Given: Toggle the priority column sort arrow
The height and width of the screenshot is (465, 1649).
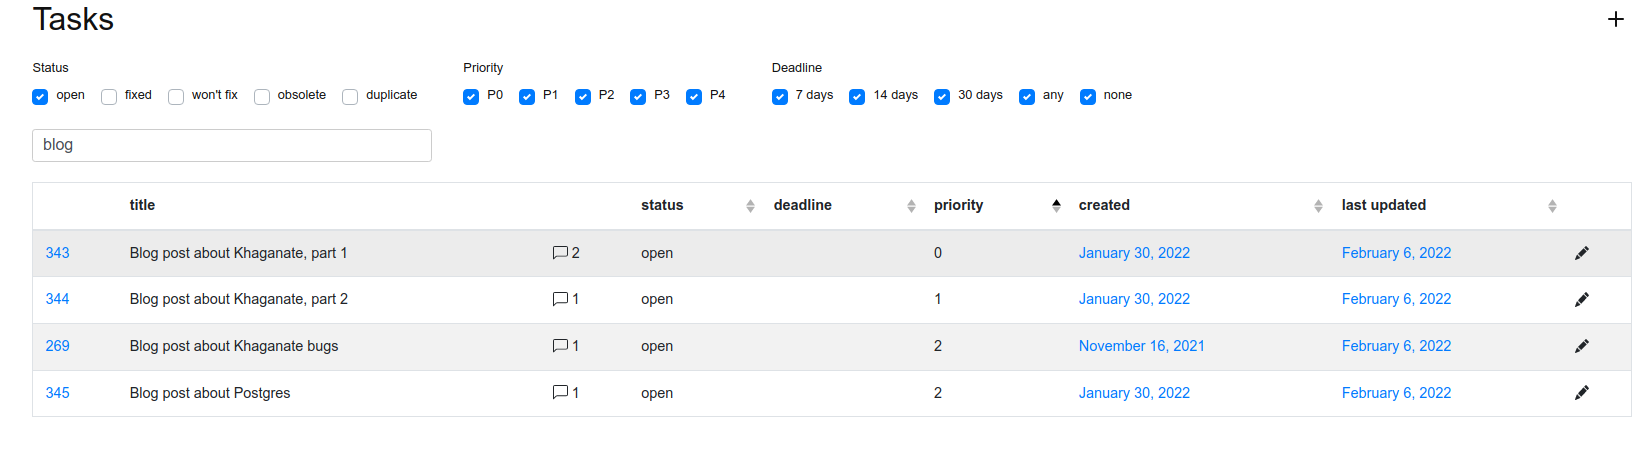Looking at the screenshot, I should pos(1056,206).
